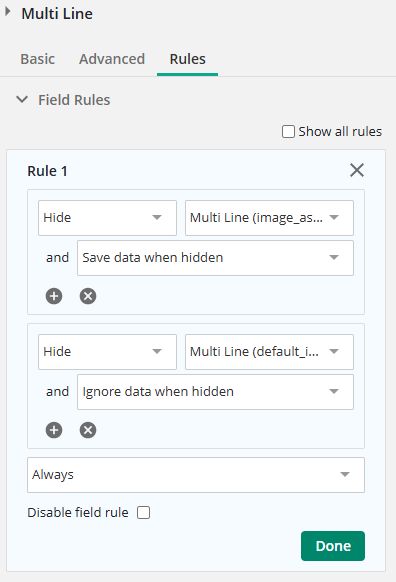Open the Always condition dropdown
396x582 pixels.
coord(196,475)
